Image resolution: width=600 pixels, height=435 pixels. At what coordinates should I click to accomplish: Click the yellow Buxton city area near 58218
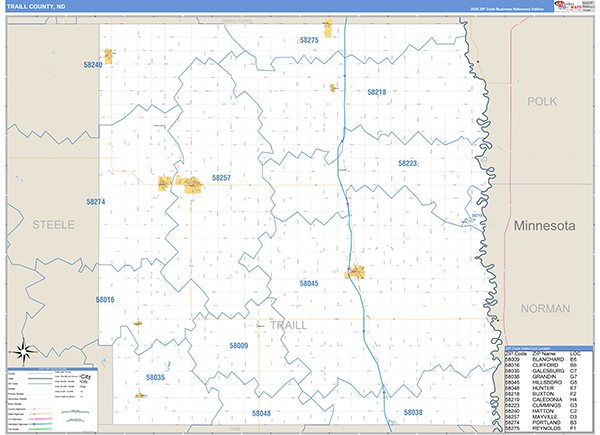click(x=333, y=88)
